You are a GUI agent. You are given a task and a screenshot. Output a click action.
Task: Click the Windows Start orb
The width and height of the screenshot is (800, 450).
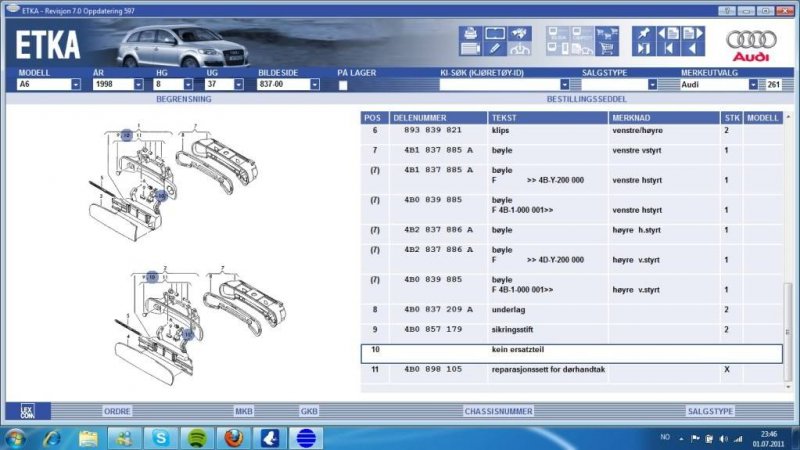click(15, 438)
